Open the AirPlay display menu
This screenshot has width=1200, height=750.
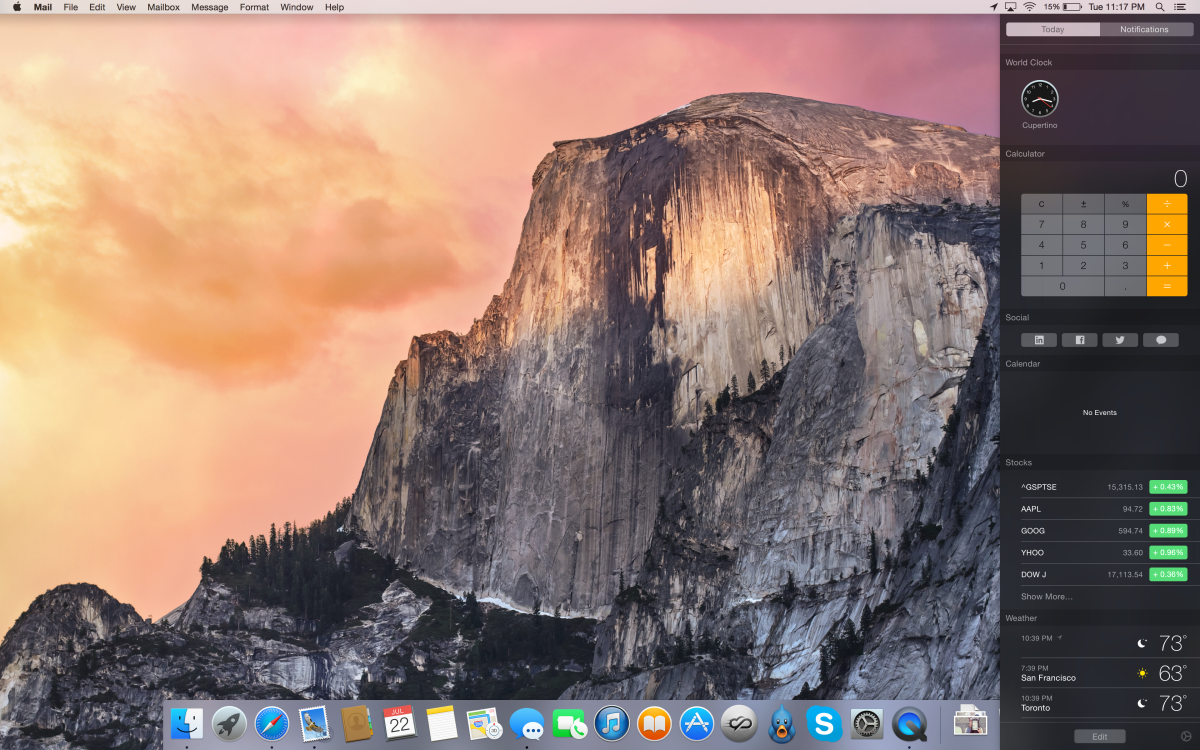1010,7
